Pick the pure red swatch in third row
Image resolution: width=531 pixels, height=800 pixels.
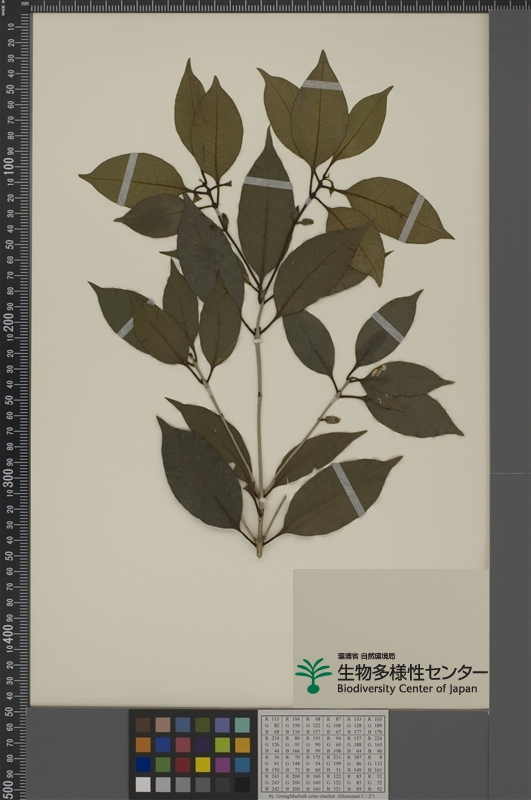tap(183, 764)
